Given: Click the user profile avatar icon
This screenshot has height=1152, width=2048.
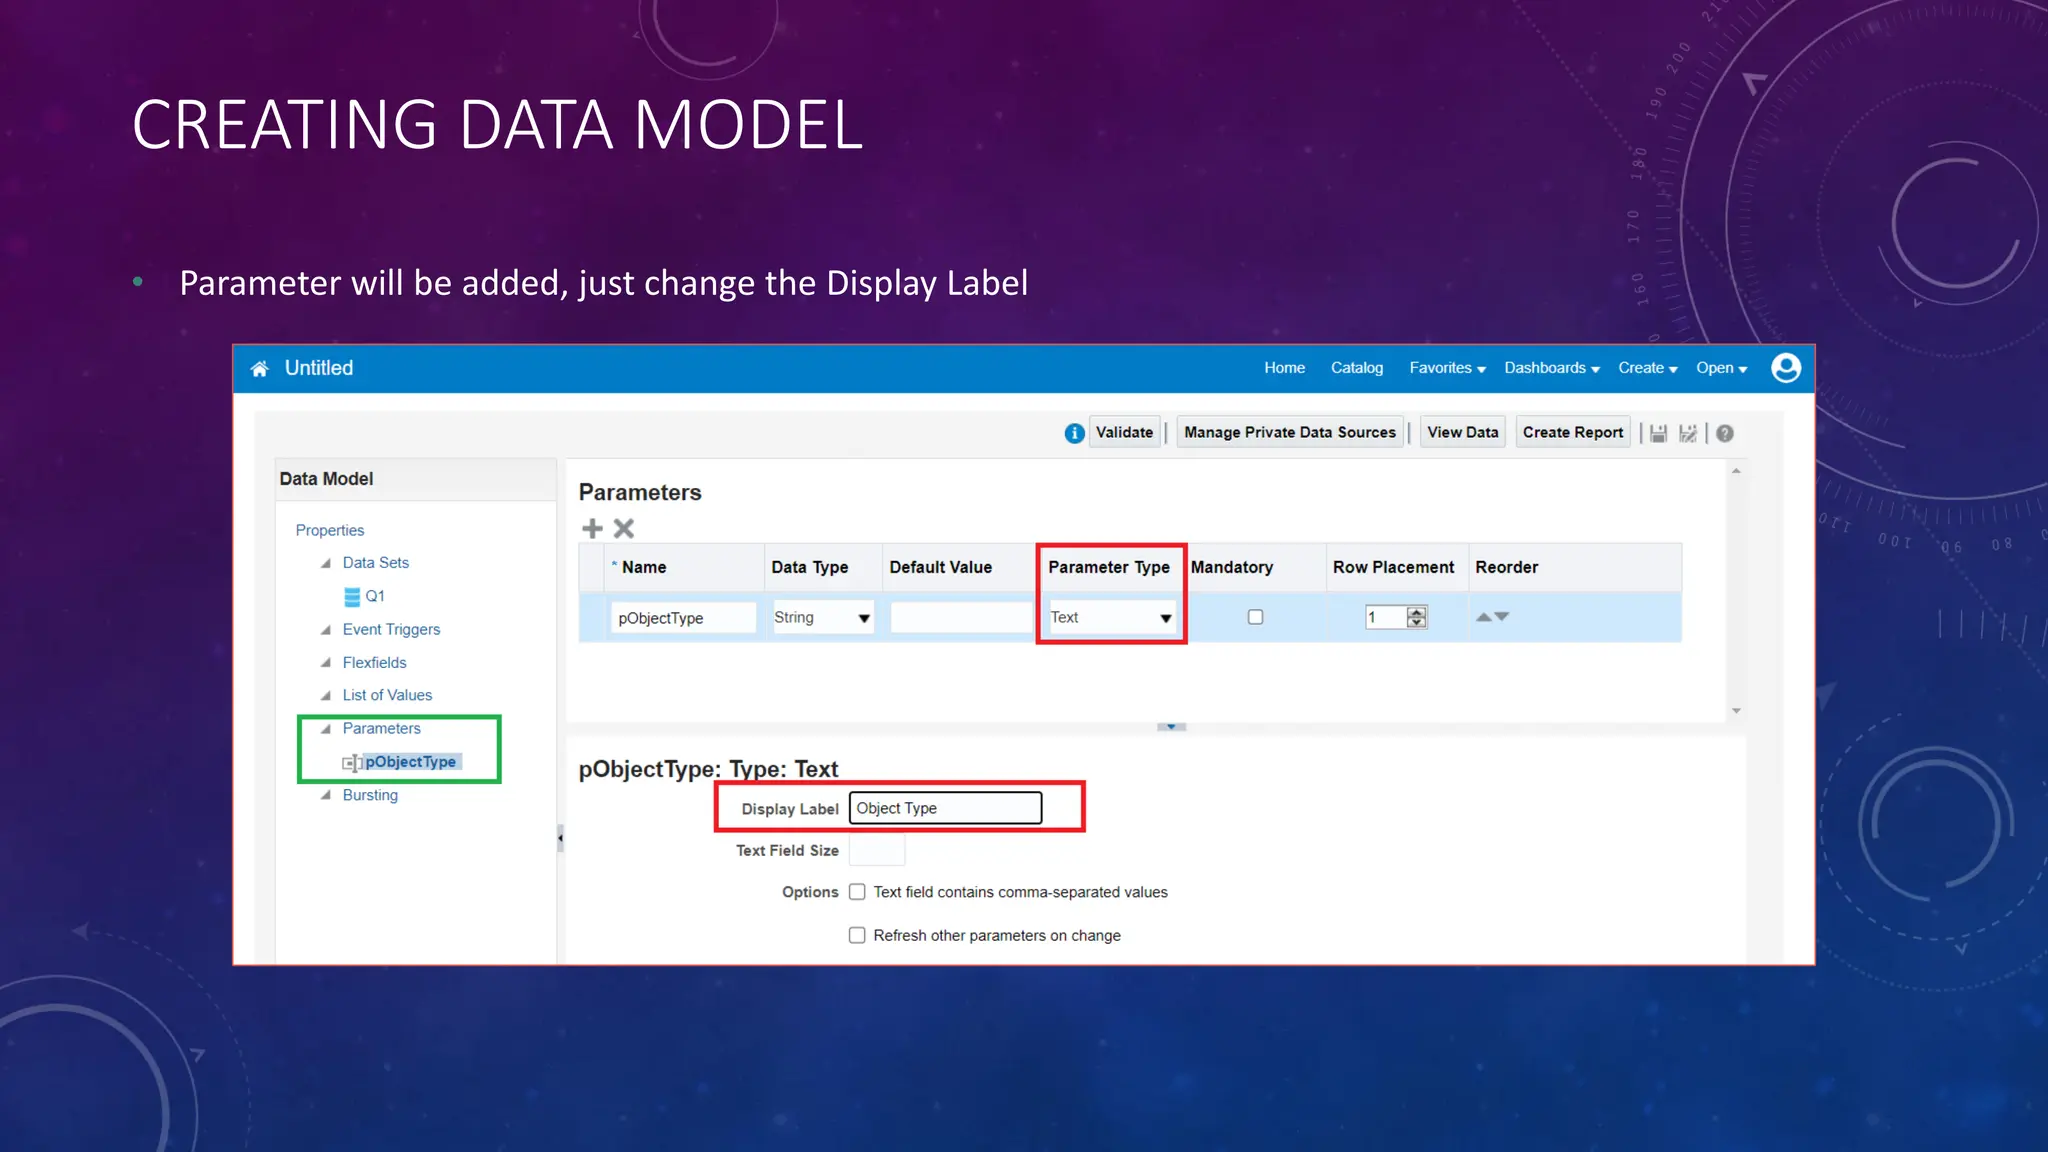Looking at the screenshot, I should pos(1785,368).
